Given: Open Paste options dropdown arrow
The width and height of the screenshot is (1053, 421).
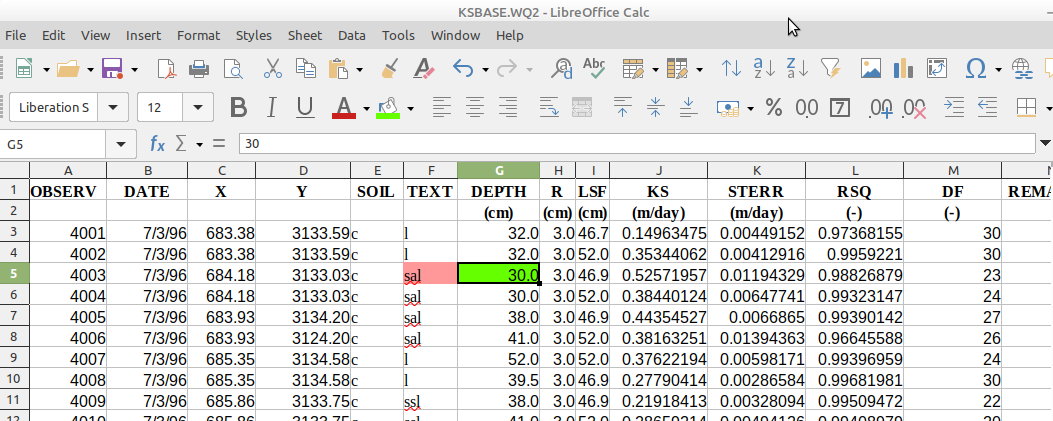Looking at the screenshot, I should [360, 69].
